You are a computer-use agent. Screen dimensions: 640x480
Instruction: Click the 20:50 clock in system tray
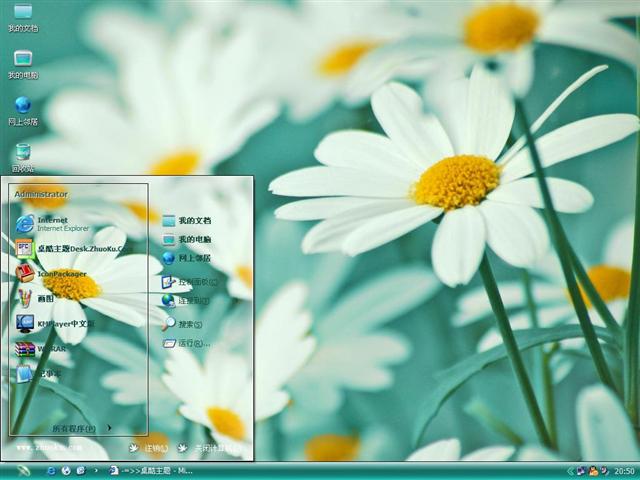(x=624, y=471)
